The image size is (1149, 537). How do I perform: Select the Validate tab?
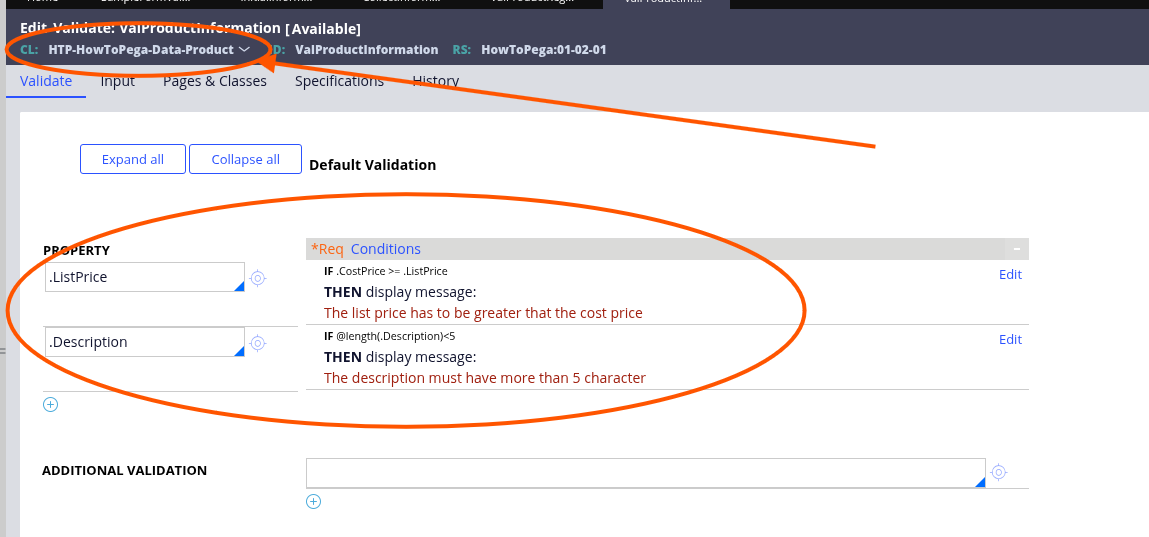[46, 81]
